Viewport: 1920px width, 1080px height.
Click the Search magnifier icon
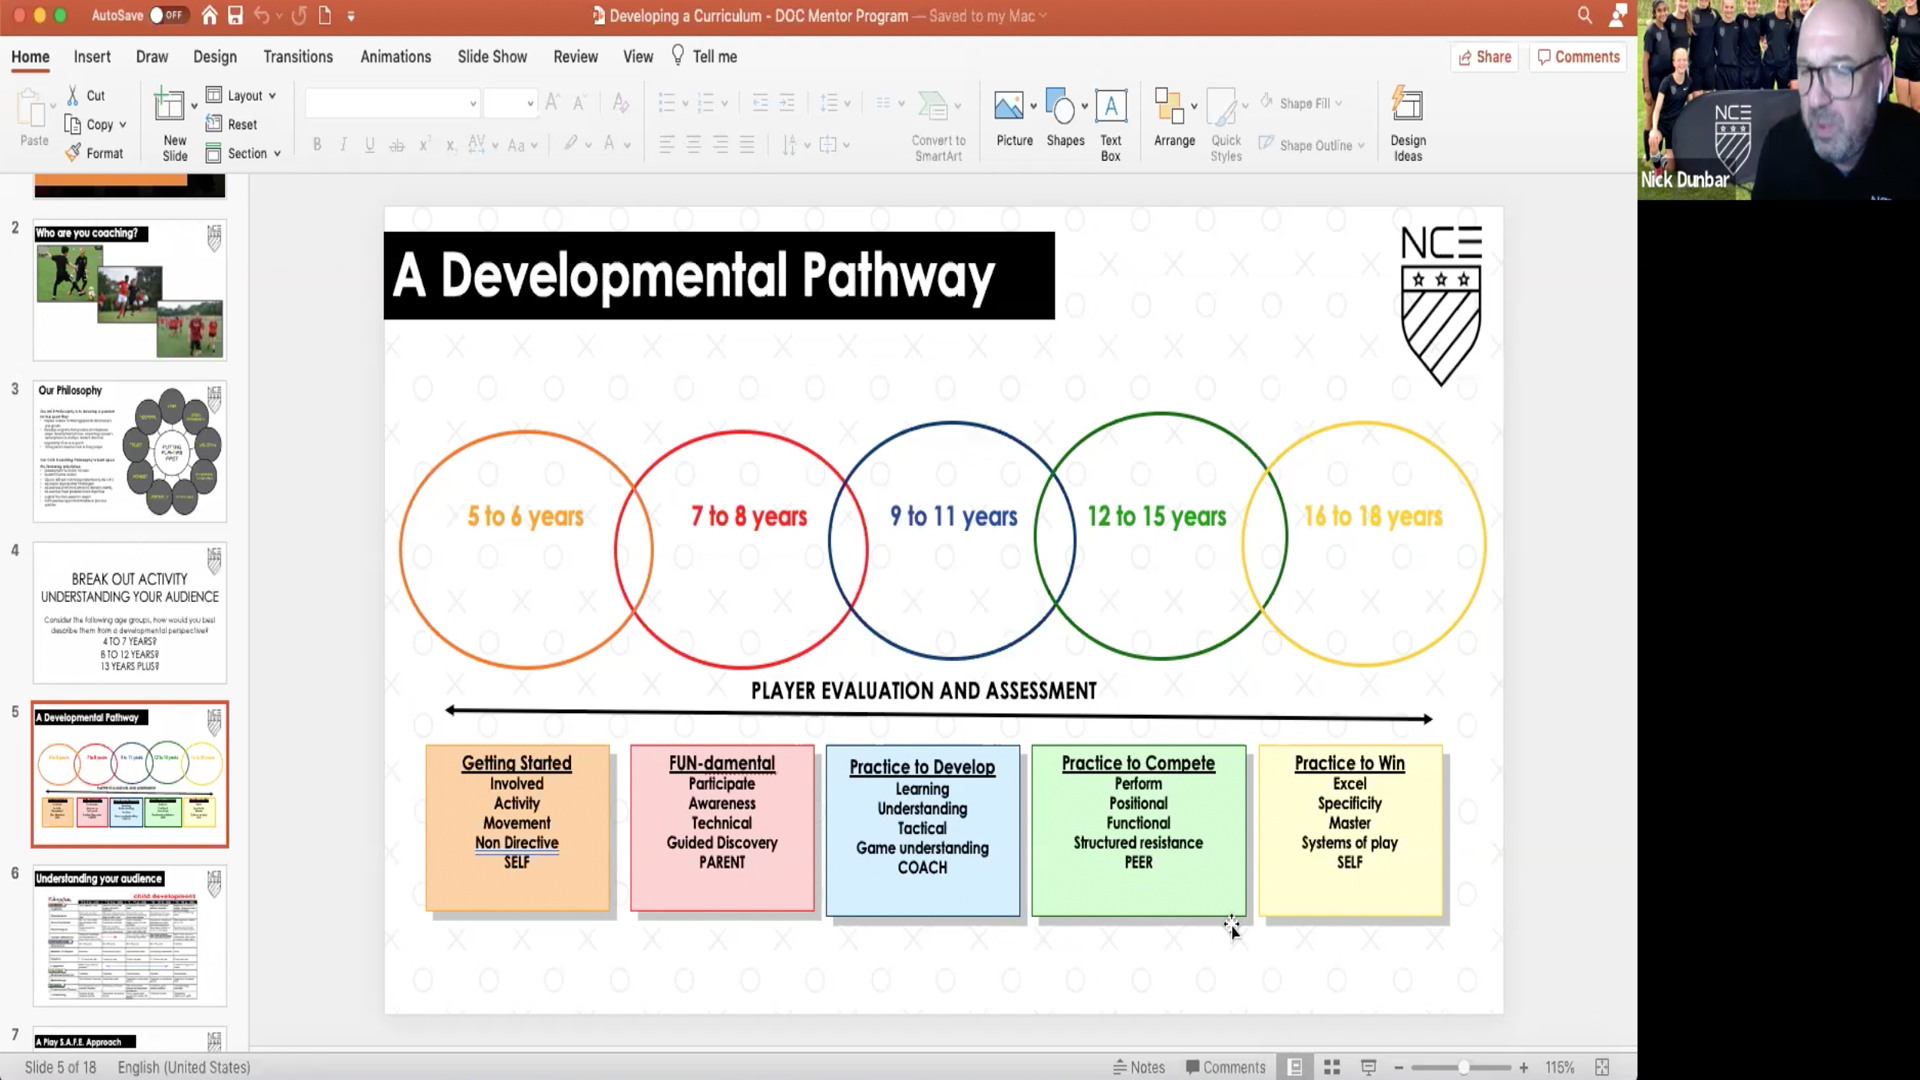tap(1585, 15)
